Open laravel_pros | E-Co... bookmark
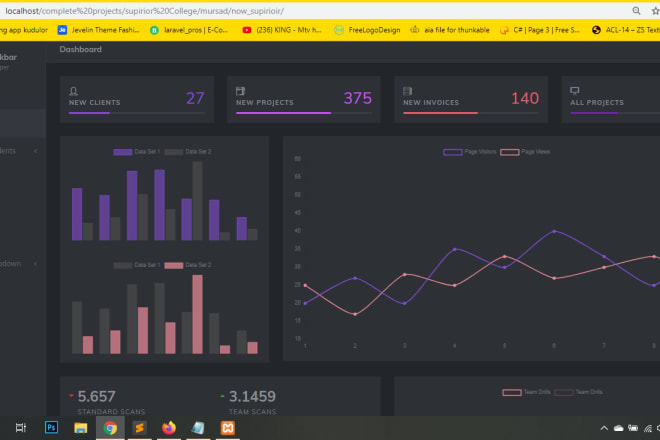Viewport: 660px width, 440px height. [x=189, y=30]
